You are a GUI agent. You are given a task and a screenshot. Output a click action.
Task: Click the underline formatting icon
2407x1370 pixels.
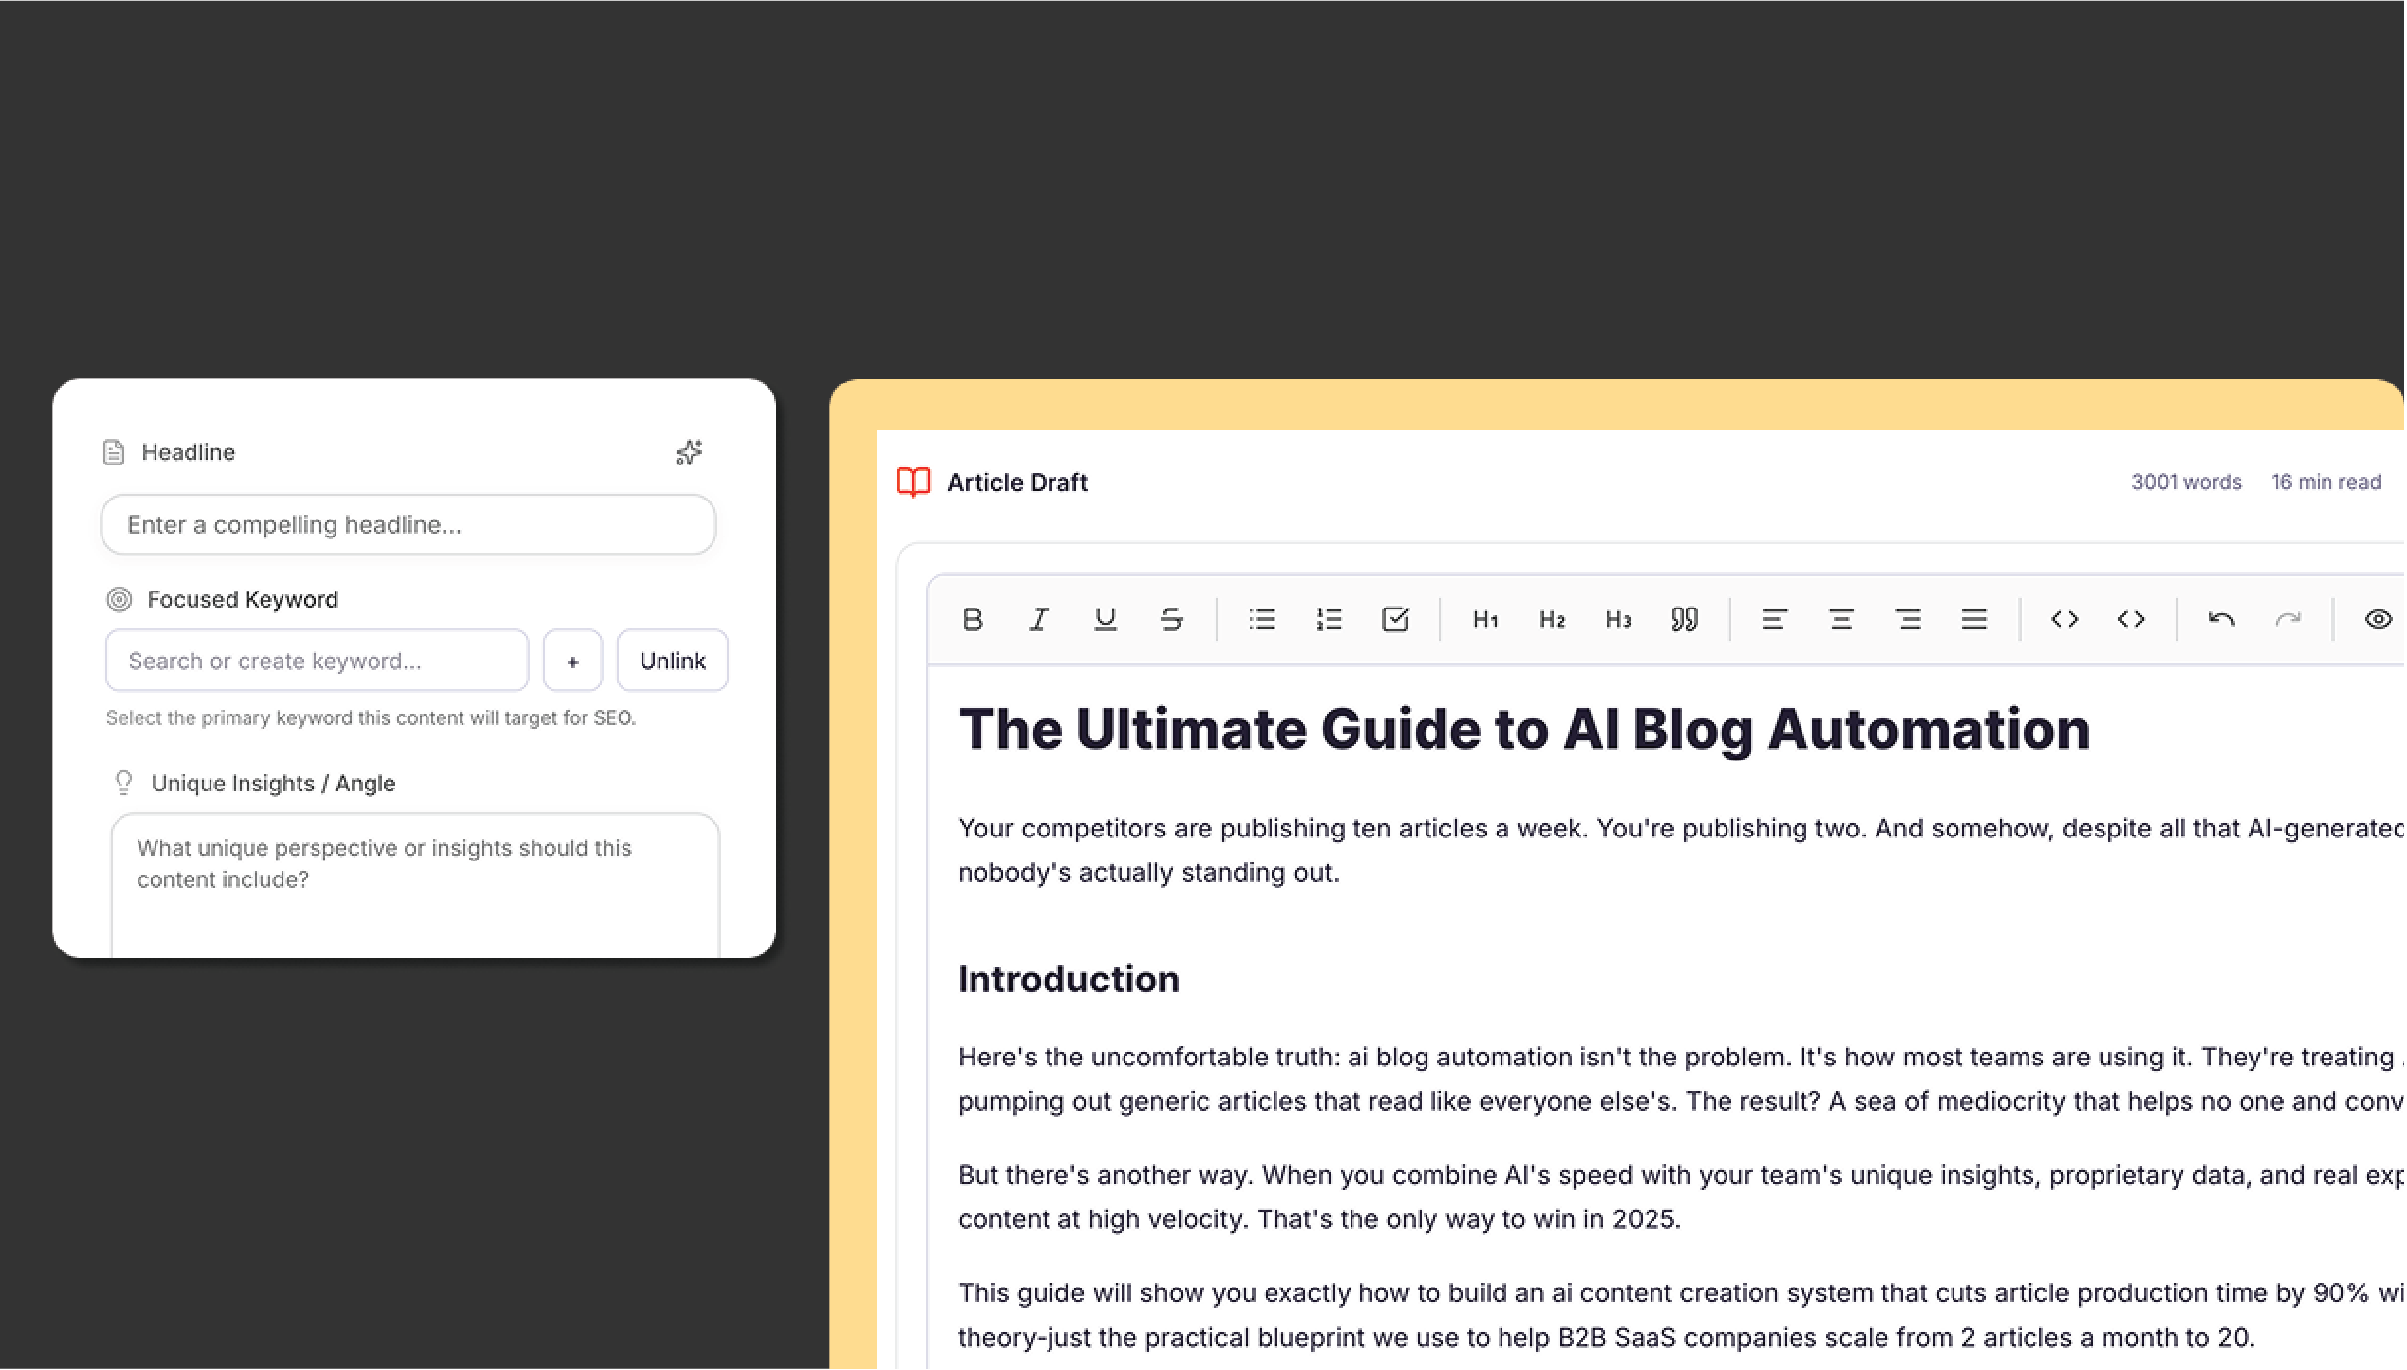[x=1105, y=620]
